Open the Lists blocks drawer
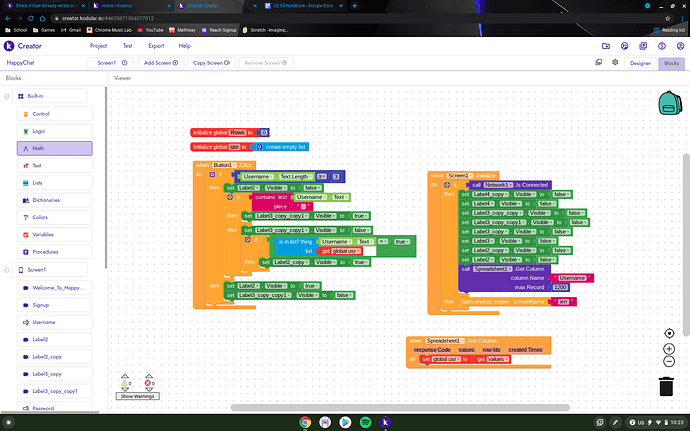This screenshot has height=431, width=690. [x=55, y=183]
